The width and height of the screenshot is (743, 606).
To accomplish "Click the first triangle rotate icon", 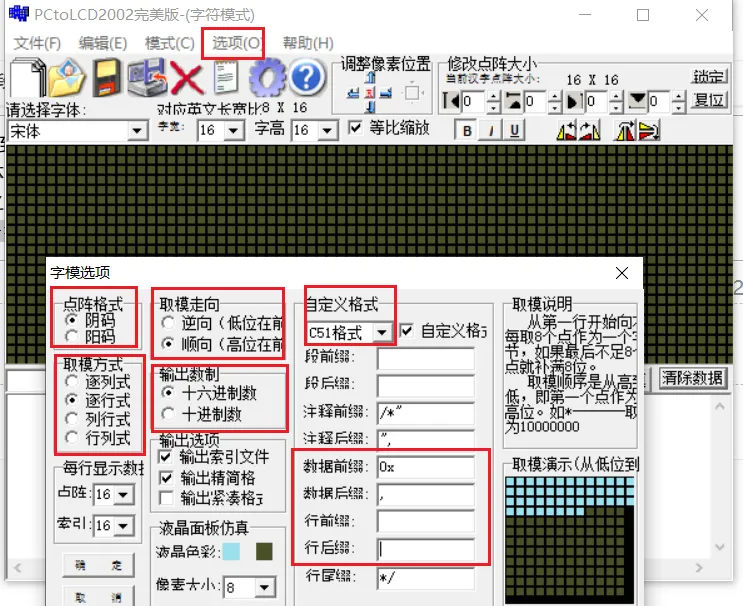I will pyautogui.click(x=566, y=131).
